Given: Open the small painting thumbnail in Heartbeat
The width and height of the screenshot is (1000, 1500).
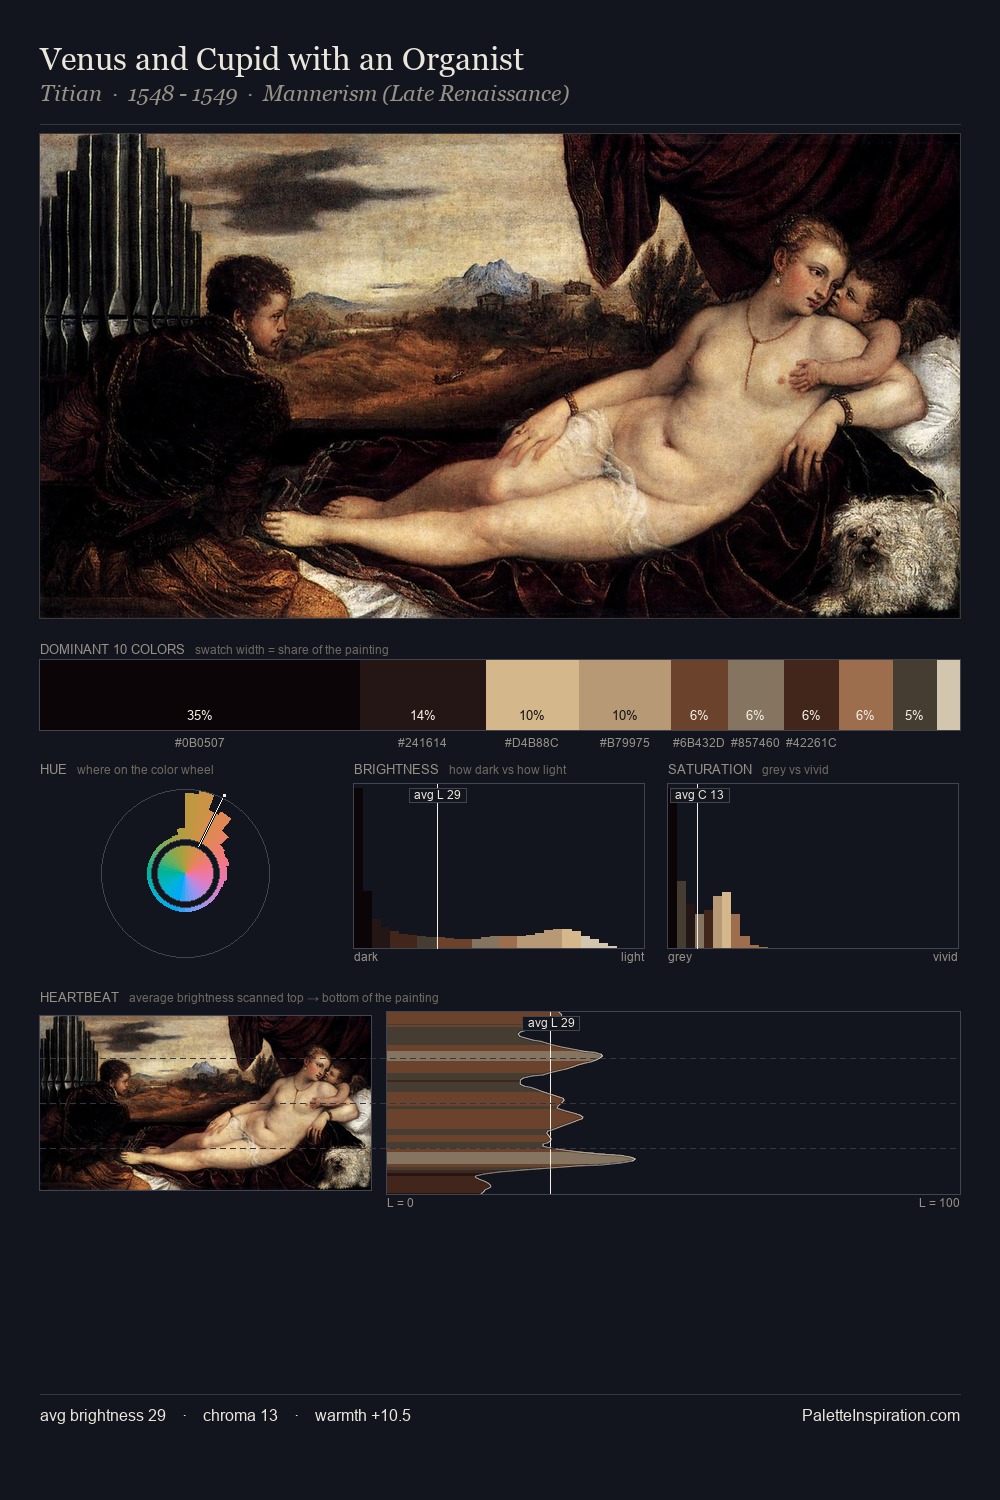Looking at the screenshot, I should [x=205, y=1103].
